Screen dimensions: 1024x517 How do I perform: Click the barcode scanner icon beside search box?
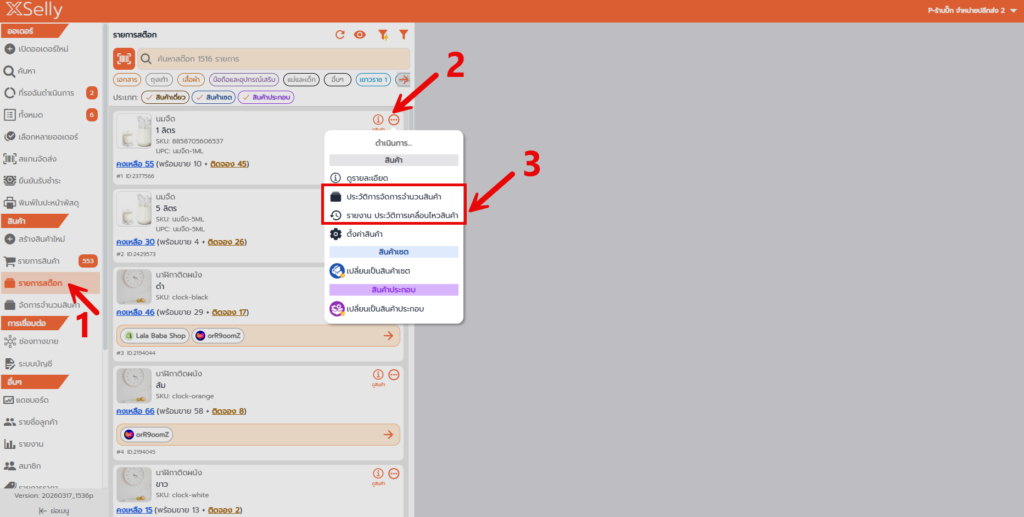click(124, 59)
